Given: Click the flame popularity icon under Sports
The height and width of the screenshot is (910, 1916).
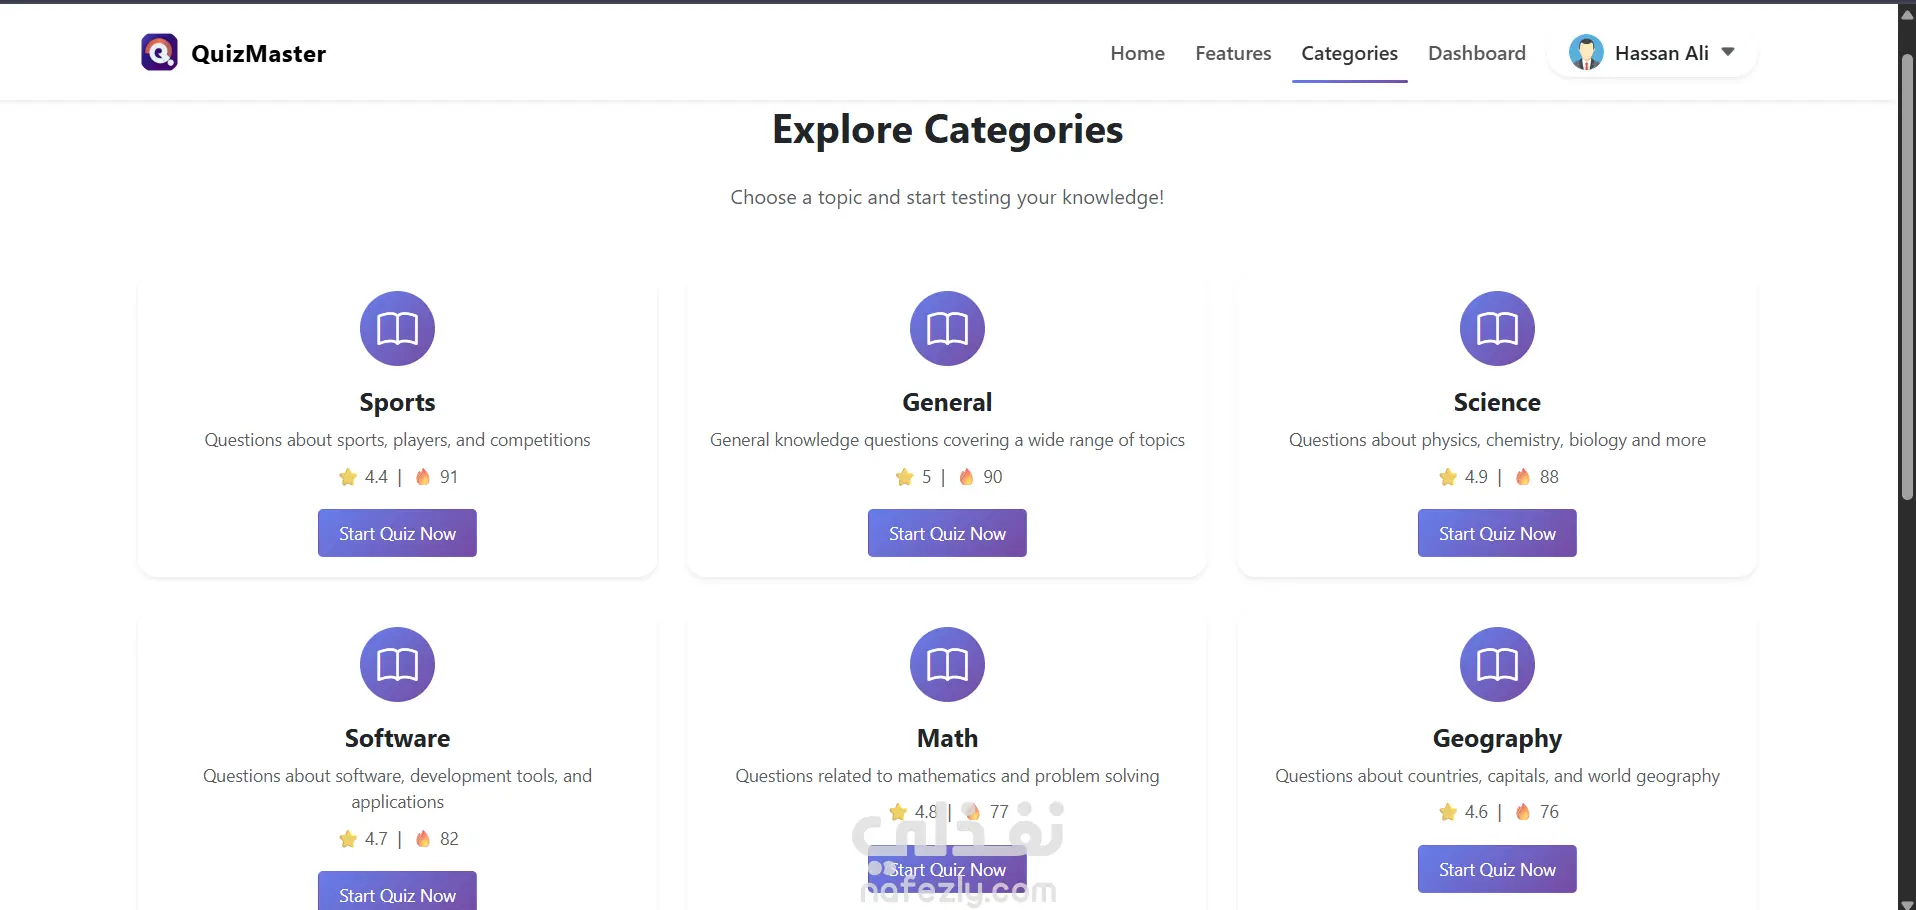Looking at the screenshot, I should click(x=423, y=477).
